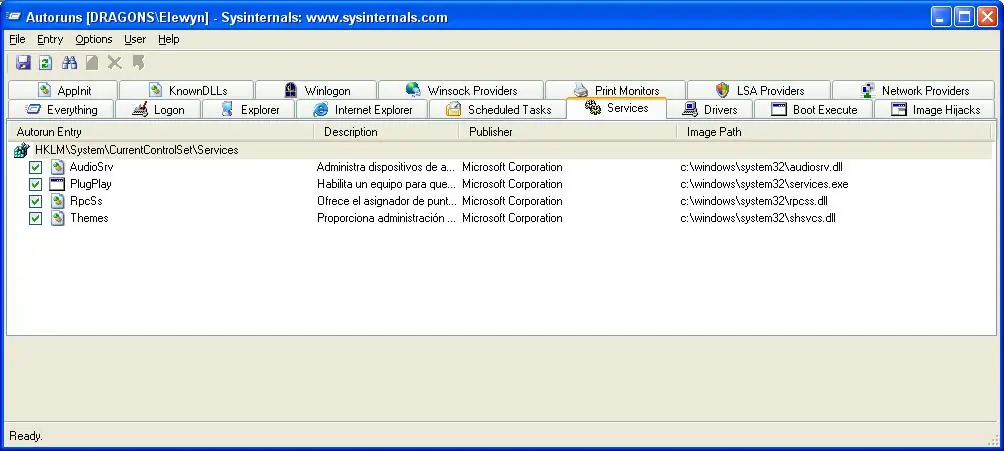Click the Image Path column header
1004x451 pixels.
click(833, 132)
